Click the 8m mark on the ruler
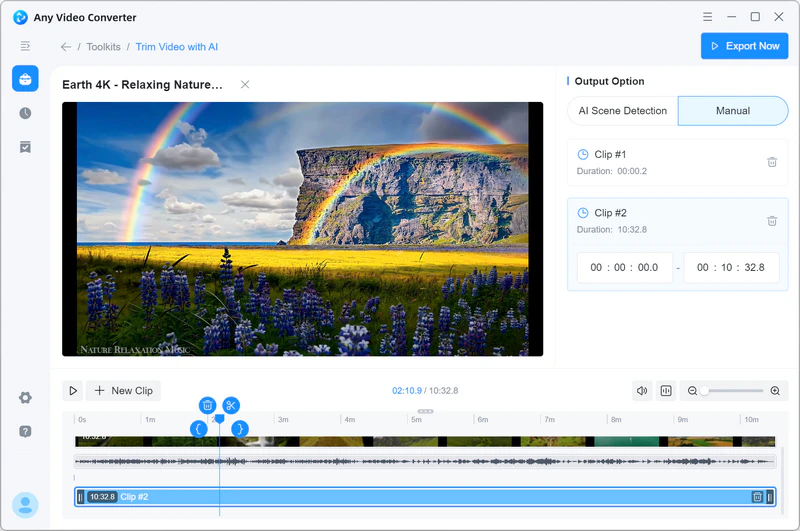The width and height of the screenshot is (800, 531). point(616,419)
